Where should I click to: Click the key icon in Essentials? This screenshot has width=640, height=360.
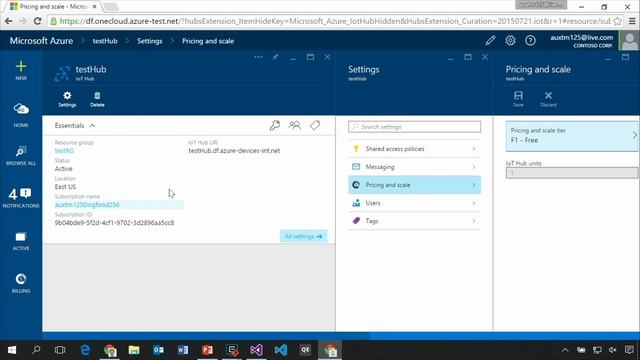point(275,125)
